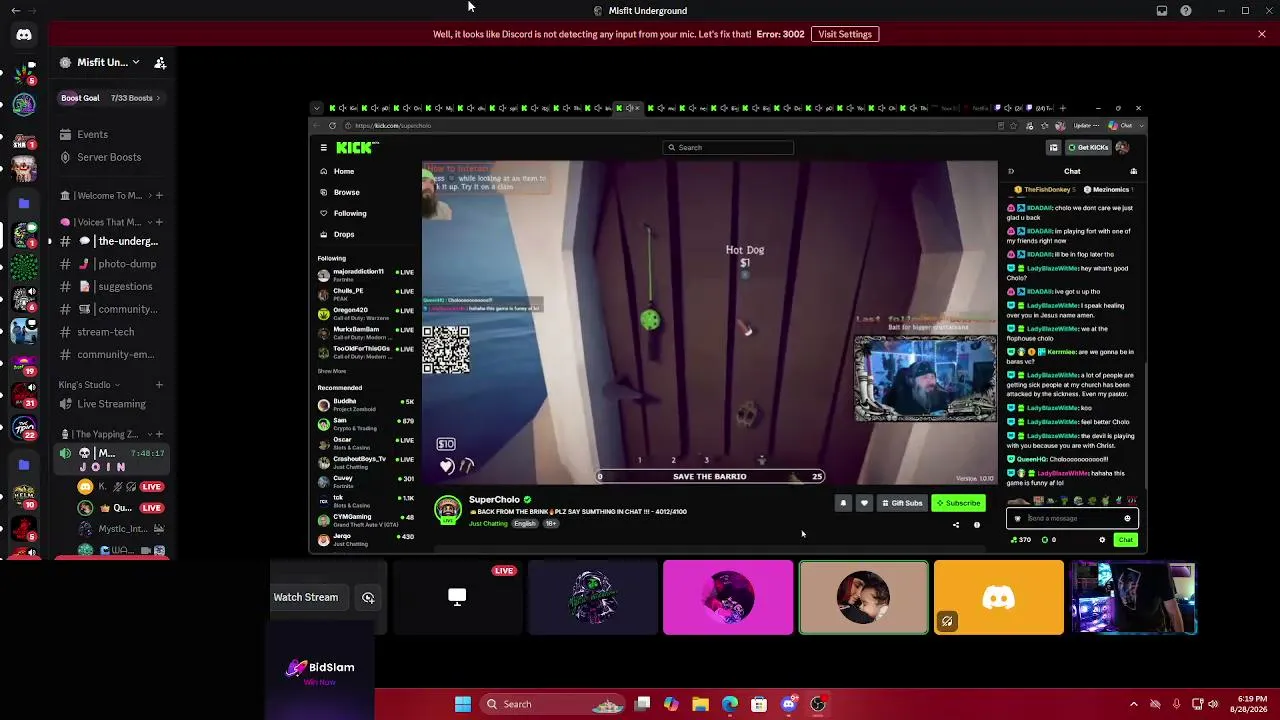
Task: Open Microsoft Store from the taskbar
Action: (759, 704)
